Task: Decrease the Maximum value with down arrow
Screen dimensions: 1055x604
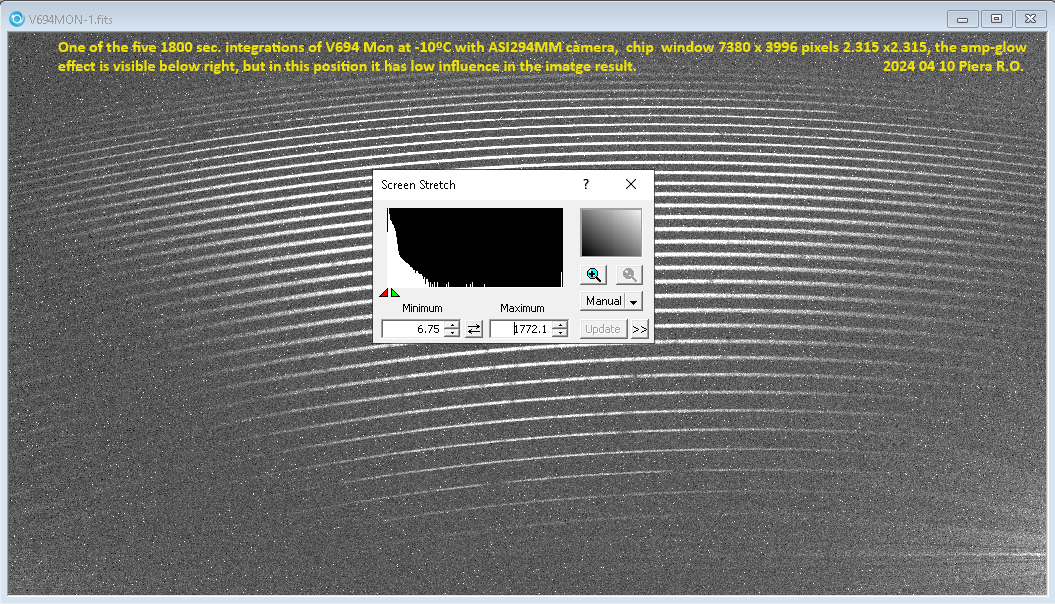Action: (560, 333)
